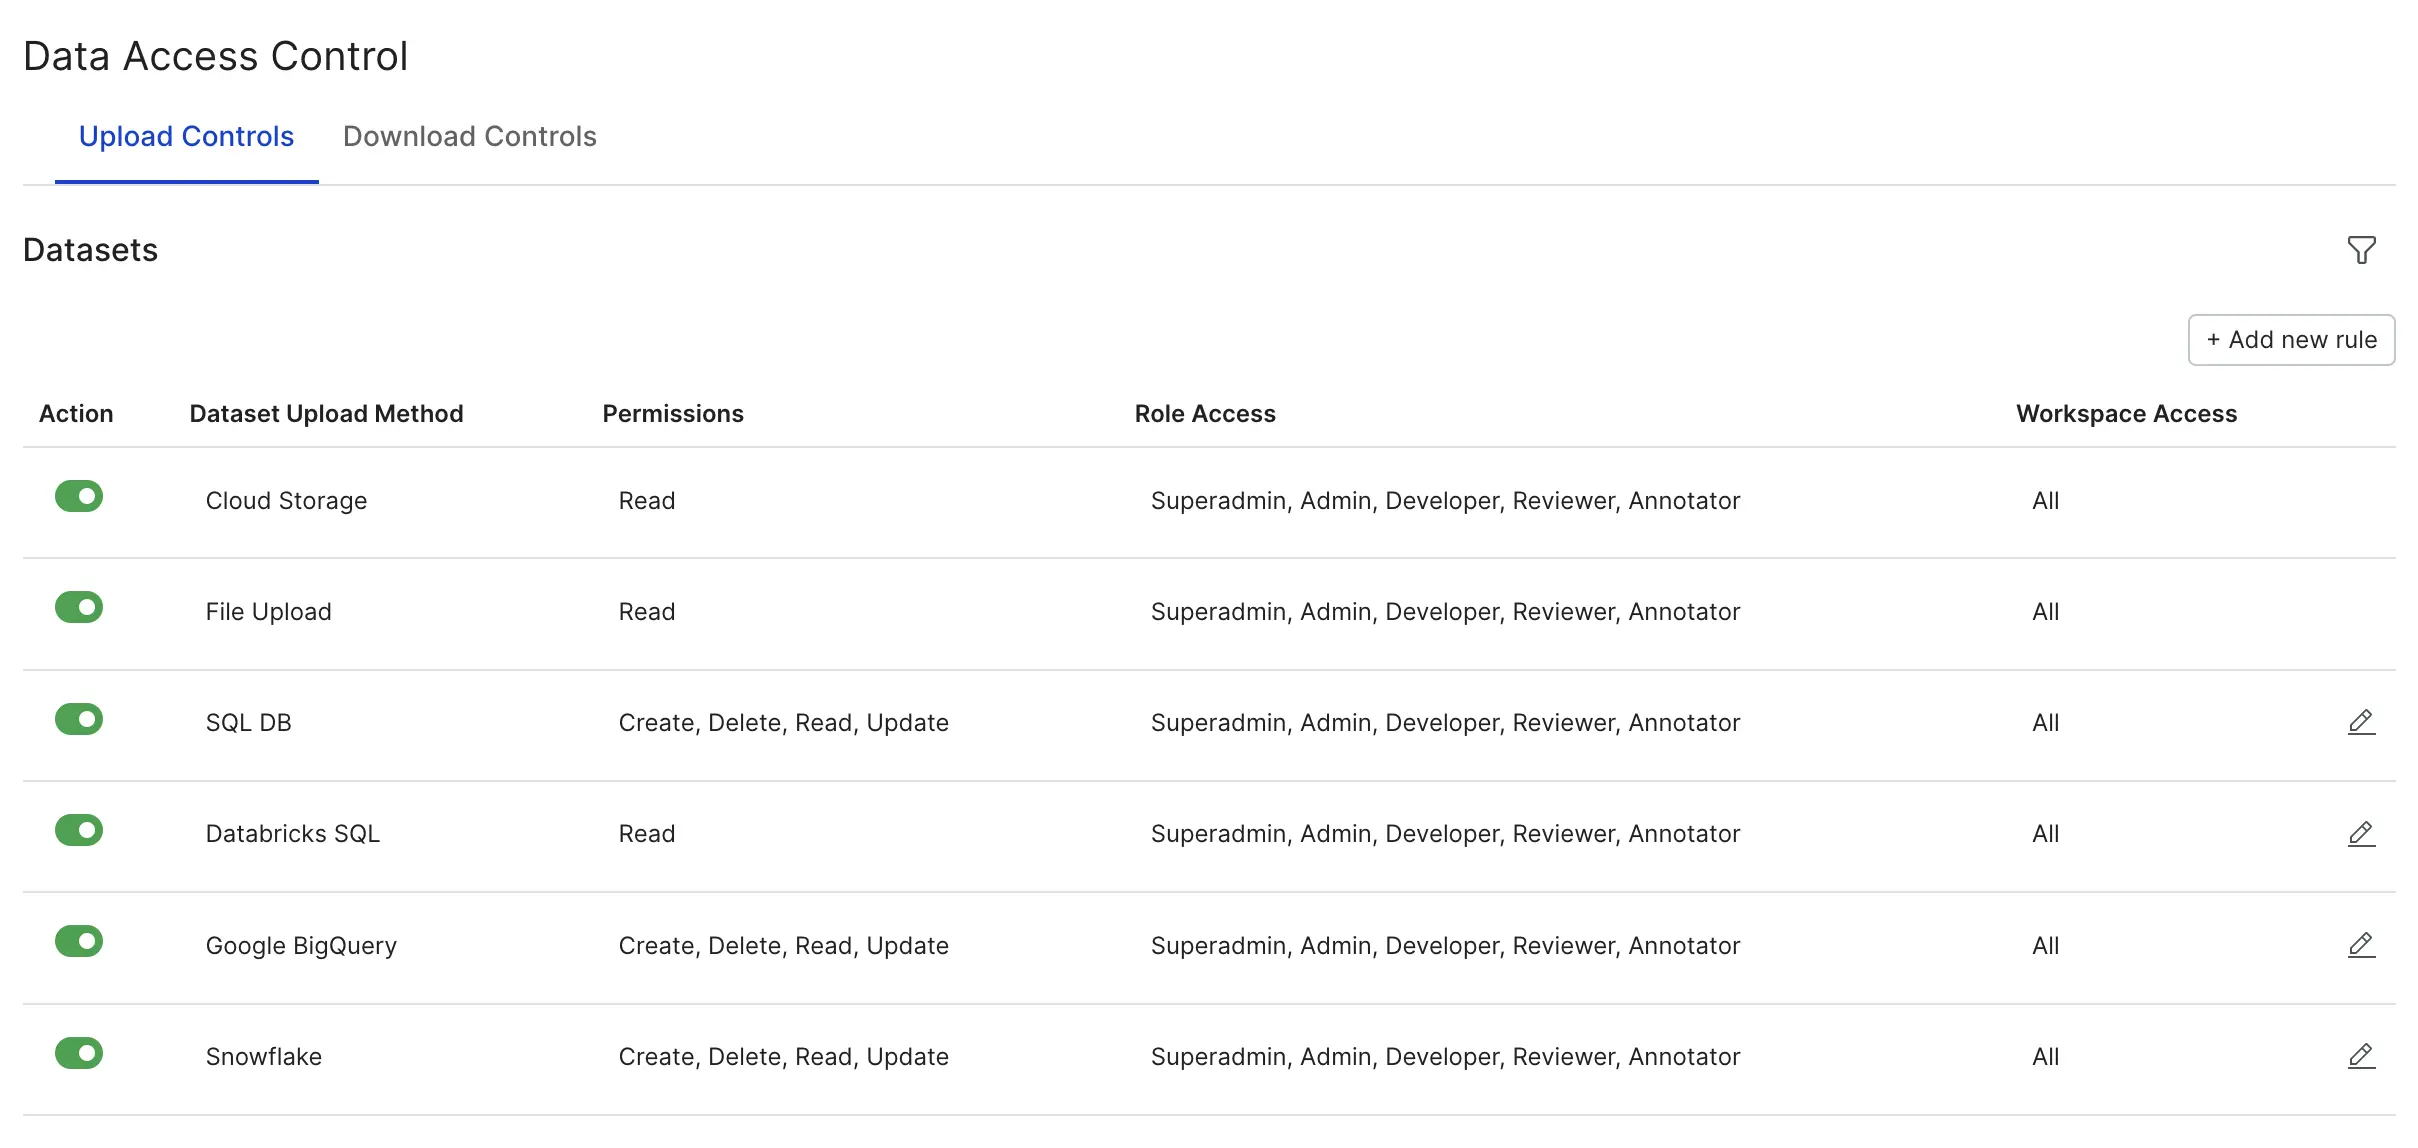The width and height of the screenshot is (2418, 1148).
Task: Edit the SQL DB rule
Action: [2361, 722]
